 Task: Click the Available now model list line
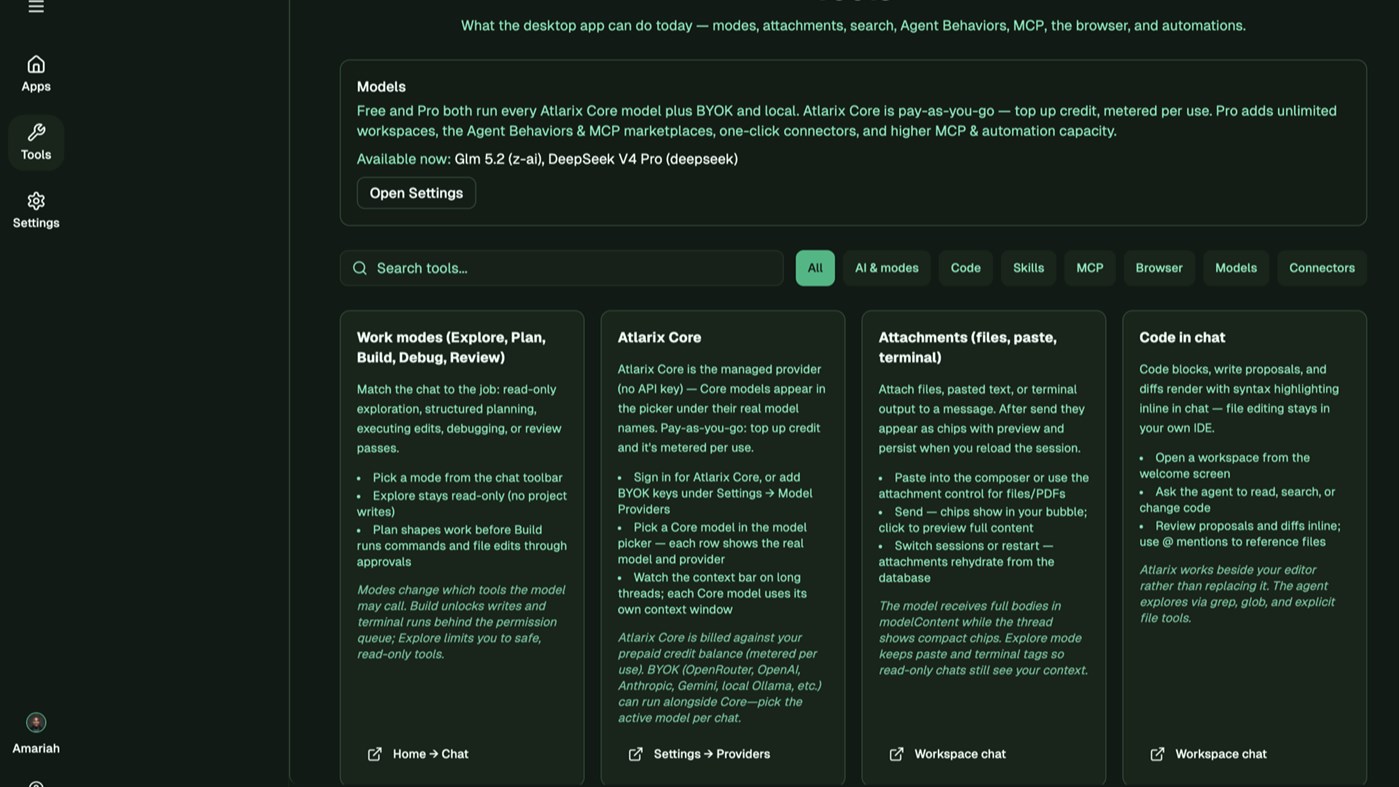point(547,159)
